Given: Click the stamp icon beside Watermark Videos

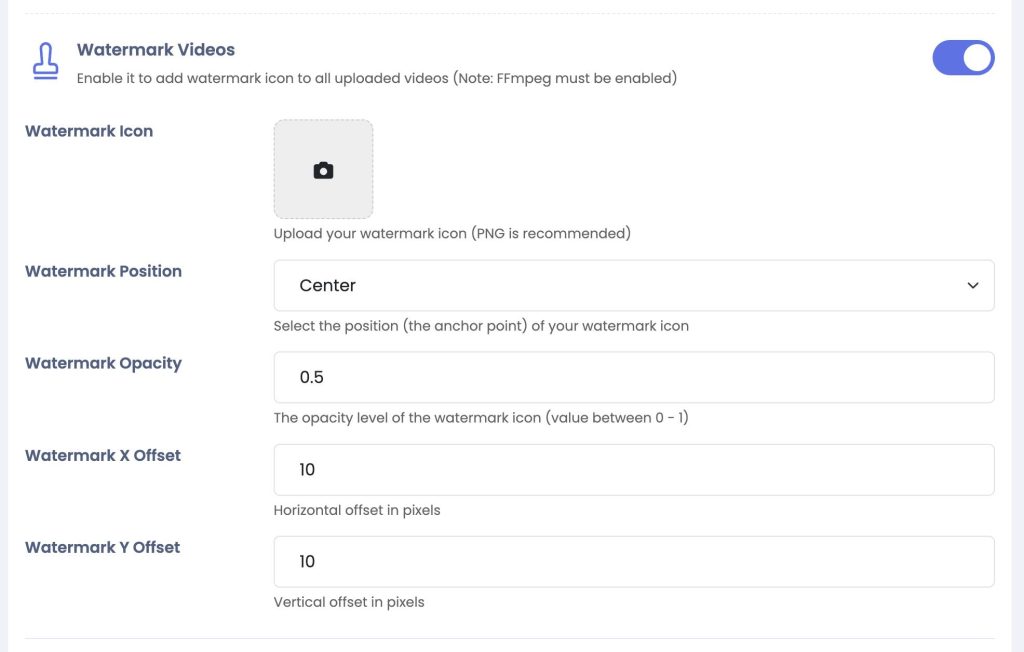Looking at the screenshot, I should click(x=46, y=61).
